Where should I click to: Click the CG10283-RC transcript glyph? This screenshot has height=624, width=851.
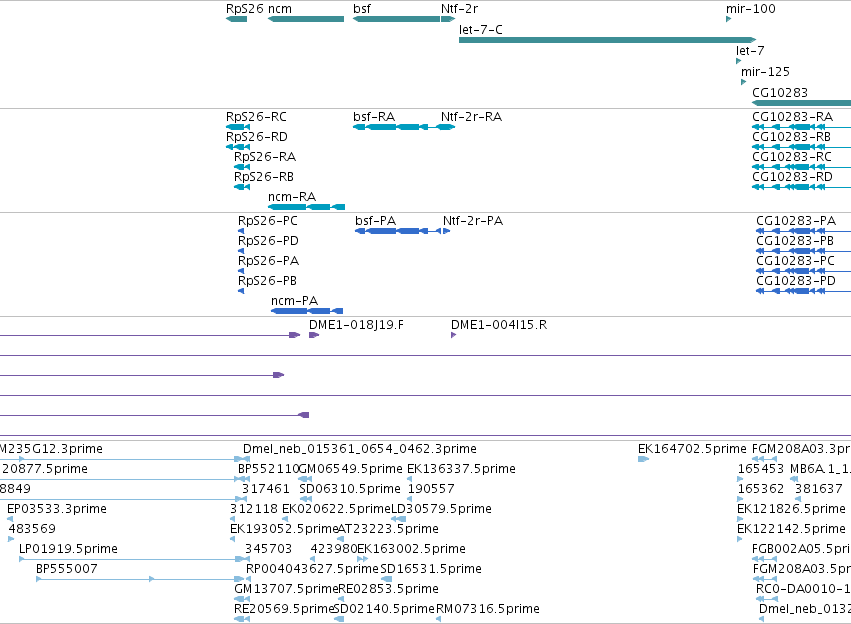click(x=802, y=167)
